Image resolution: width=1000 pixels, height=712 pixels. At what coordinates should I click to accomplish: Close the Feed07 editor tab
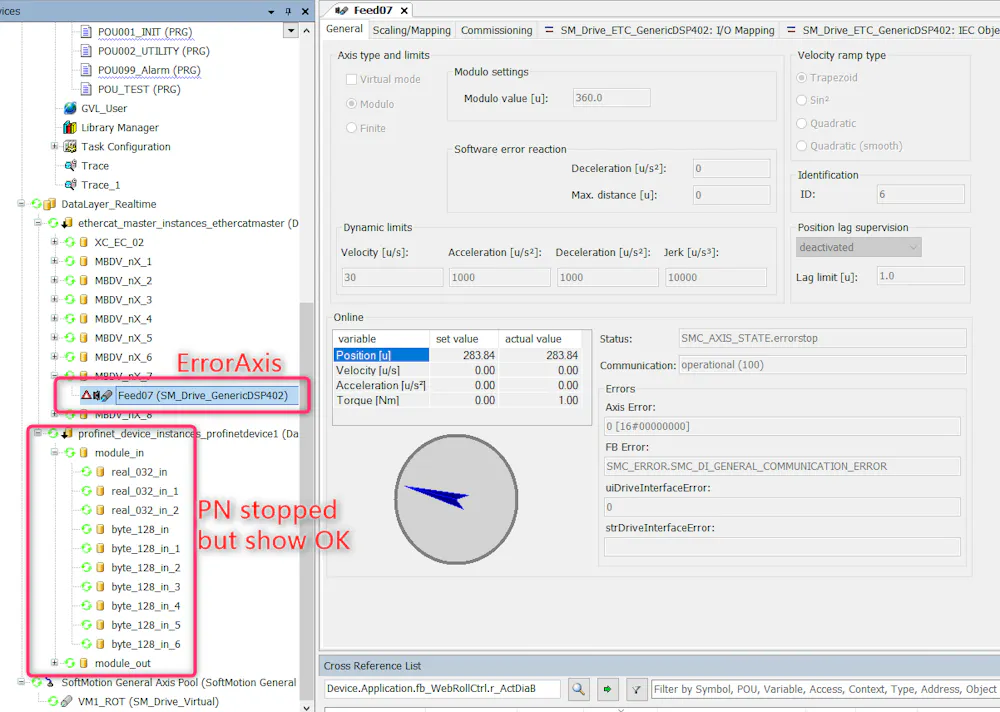[404, 10]
